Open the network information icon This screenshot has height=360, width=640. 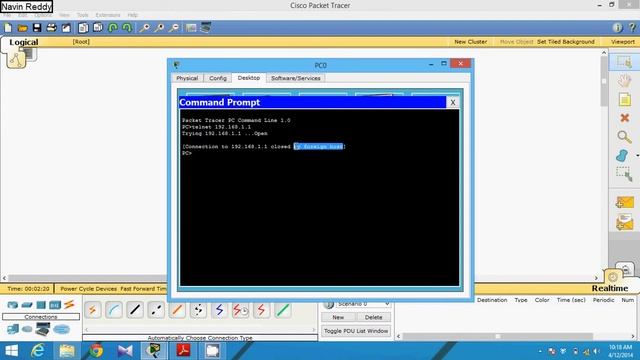point(618,28)
